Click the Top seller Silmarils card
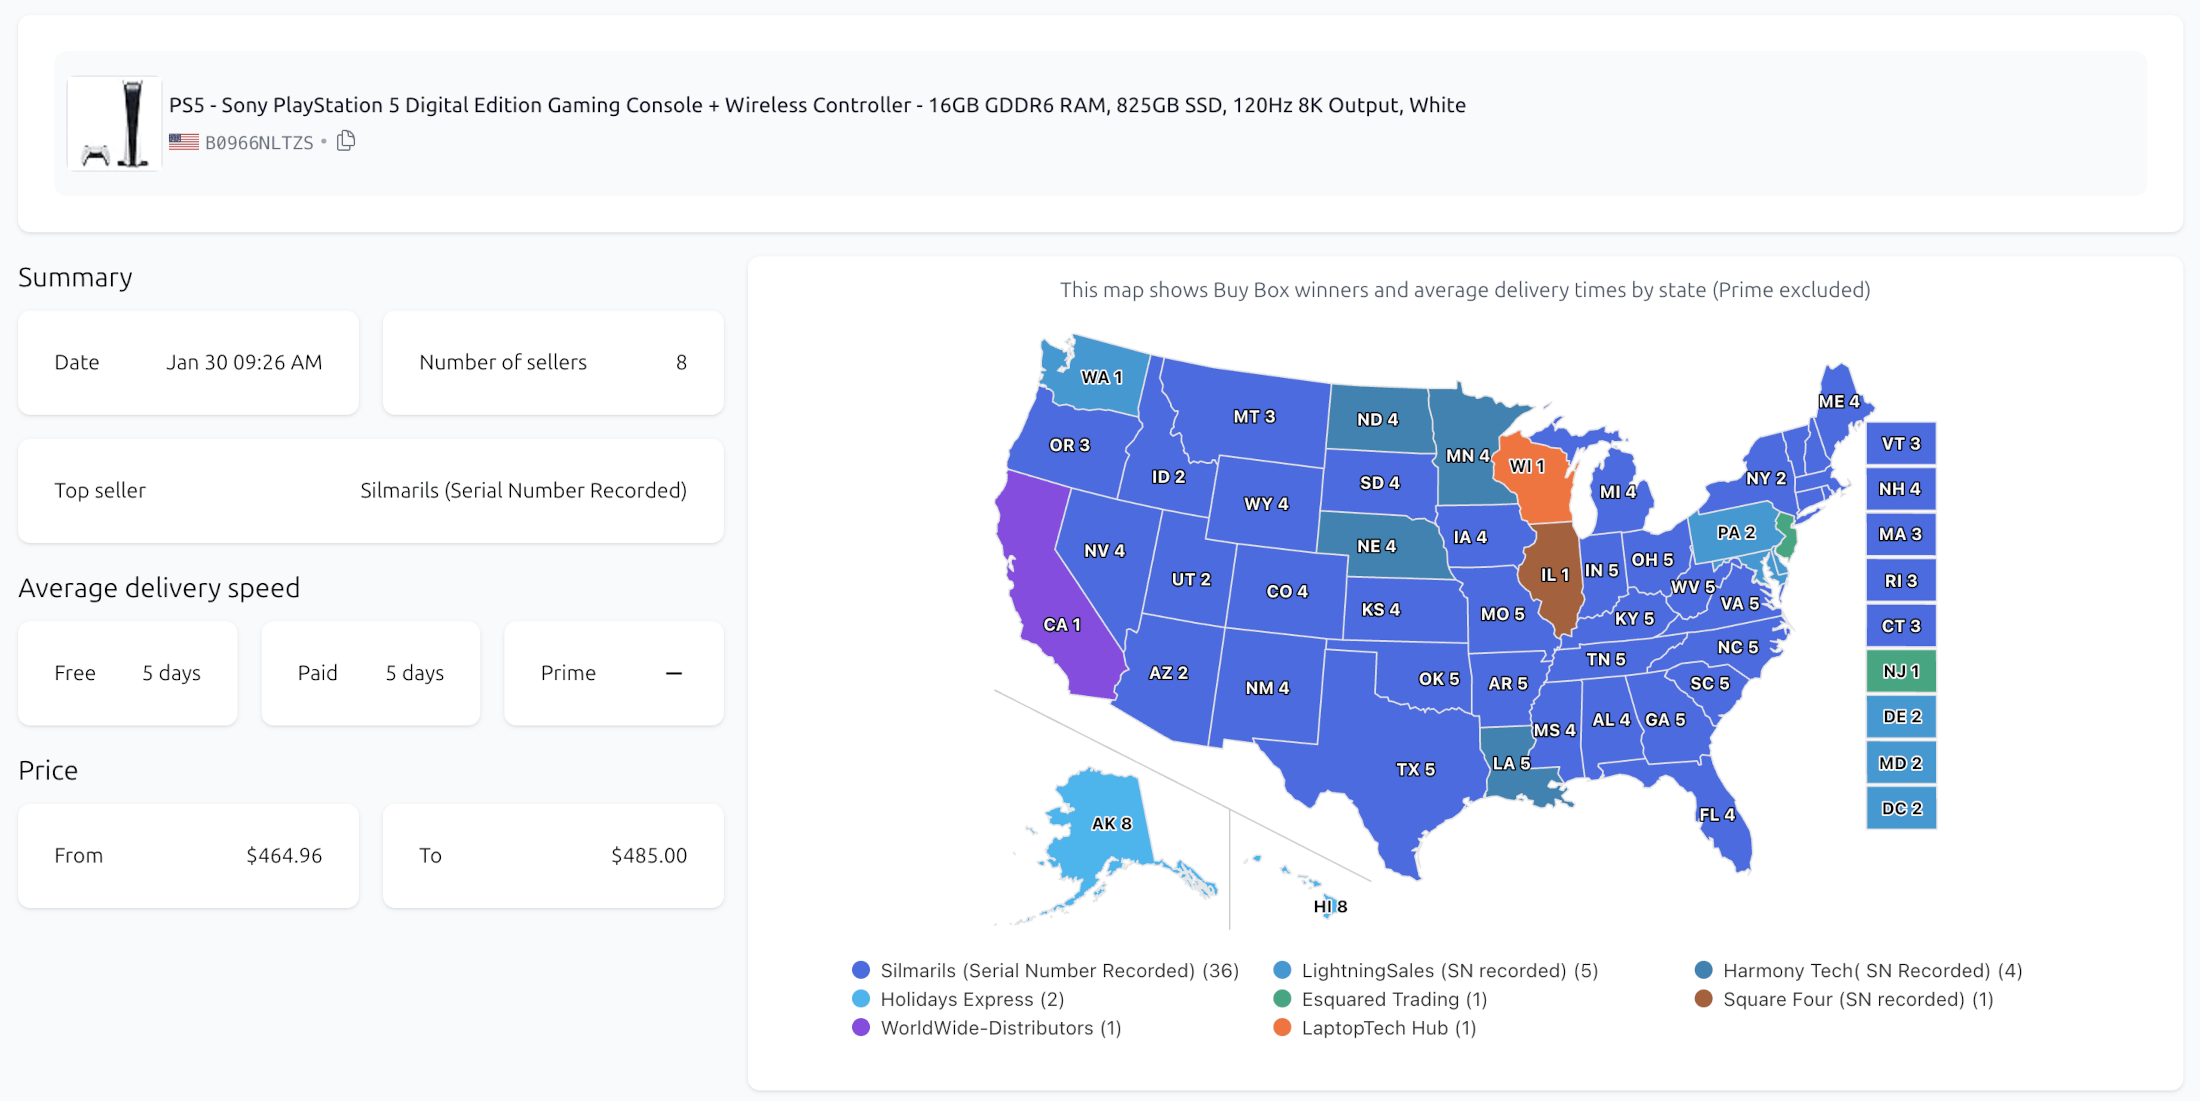Viewport: 2200px width, 1101px height. click(x=370, y=490)
